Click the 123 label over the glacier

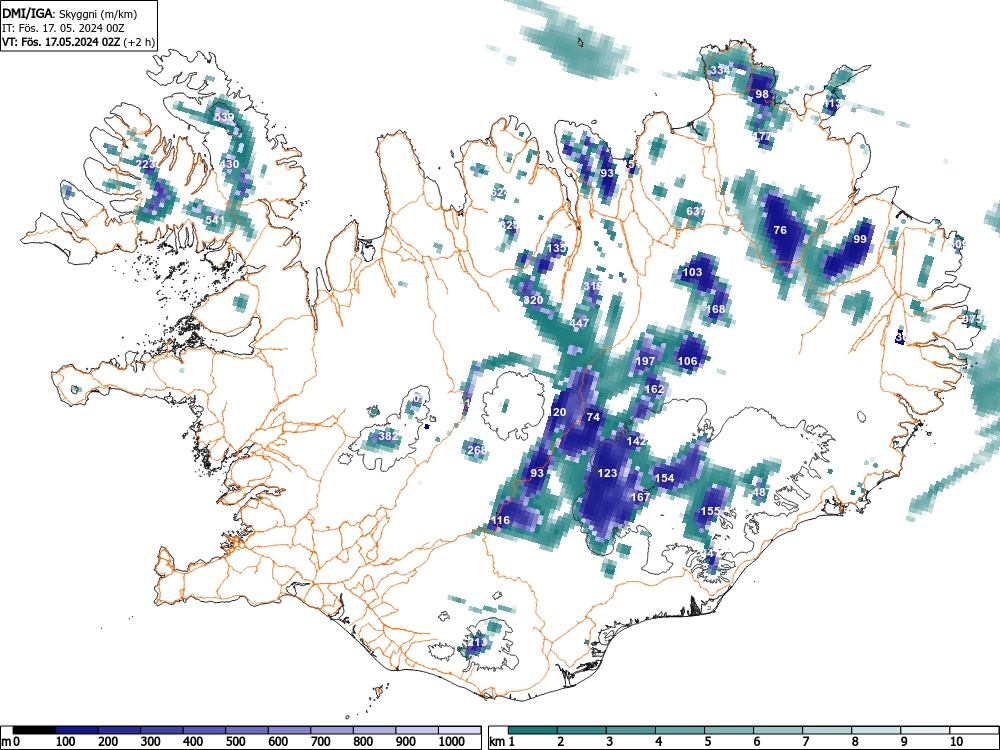coord(607,473)
